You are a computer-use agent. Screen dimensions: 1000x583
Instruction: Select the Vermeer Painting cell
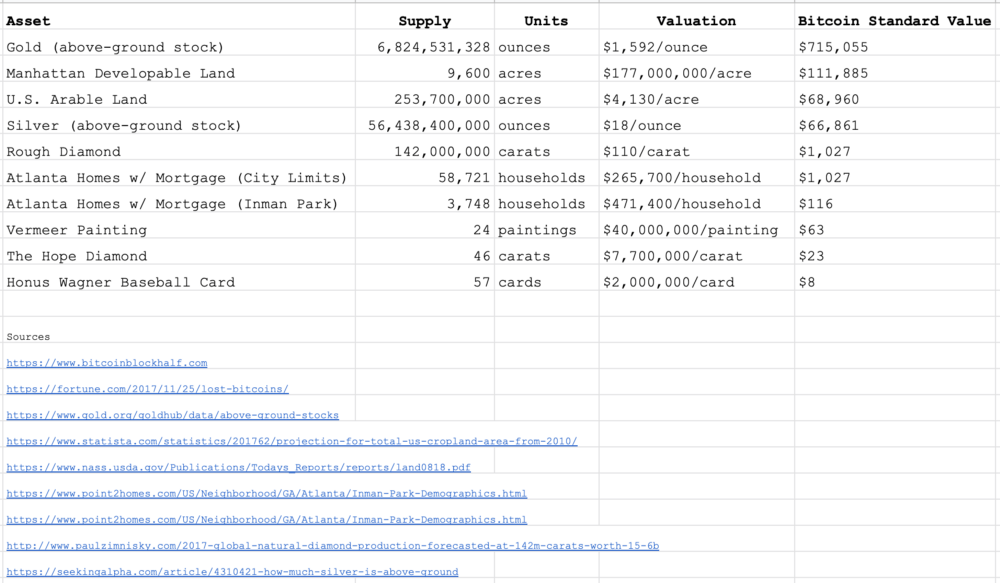click(179, 230)
